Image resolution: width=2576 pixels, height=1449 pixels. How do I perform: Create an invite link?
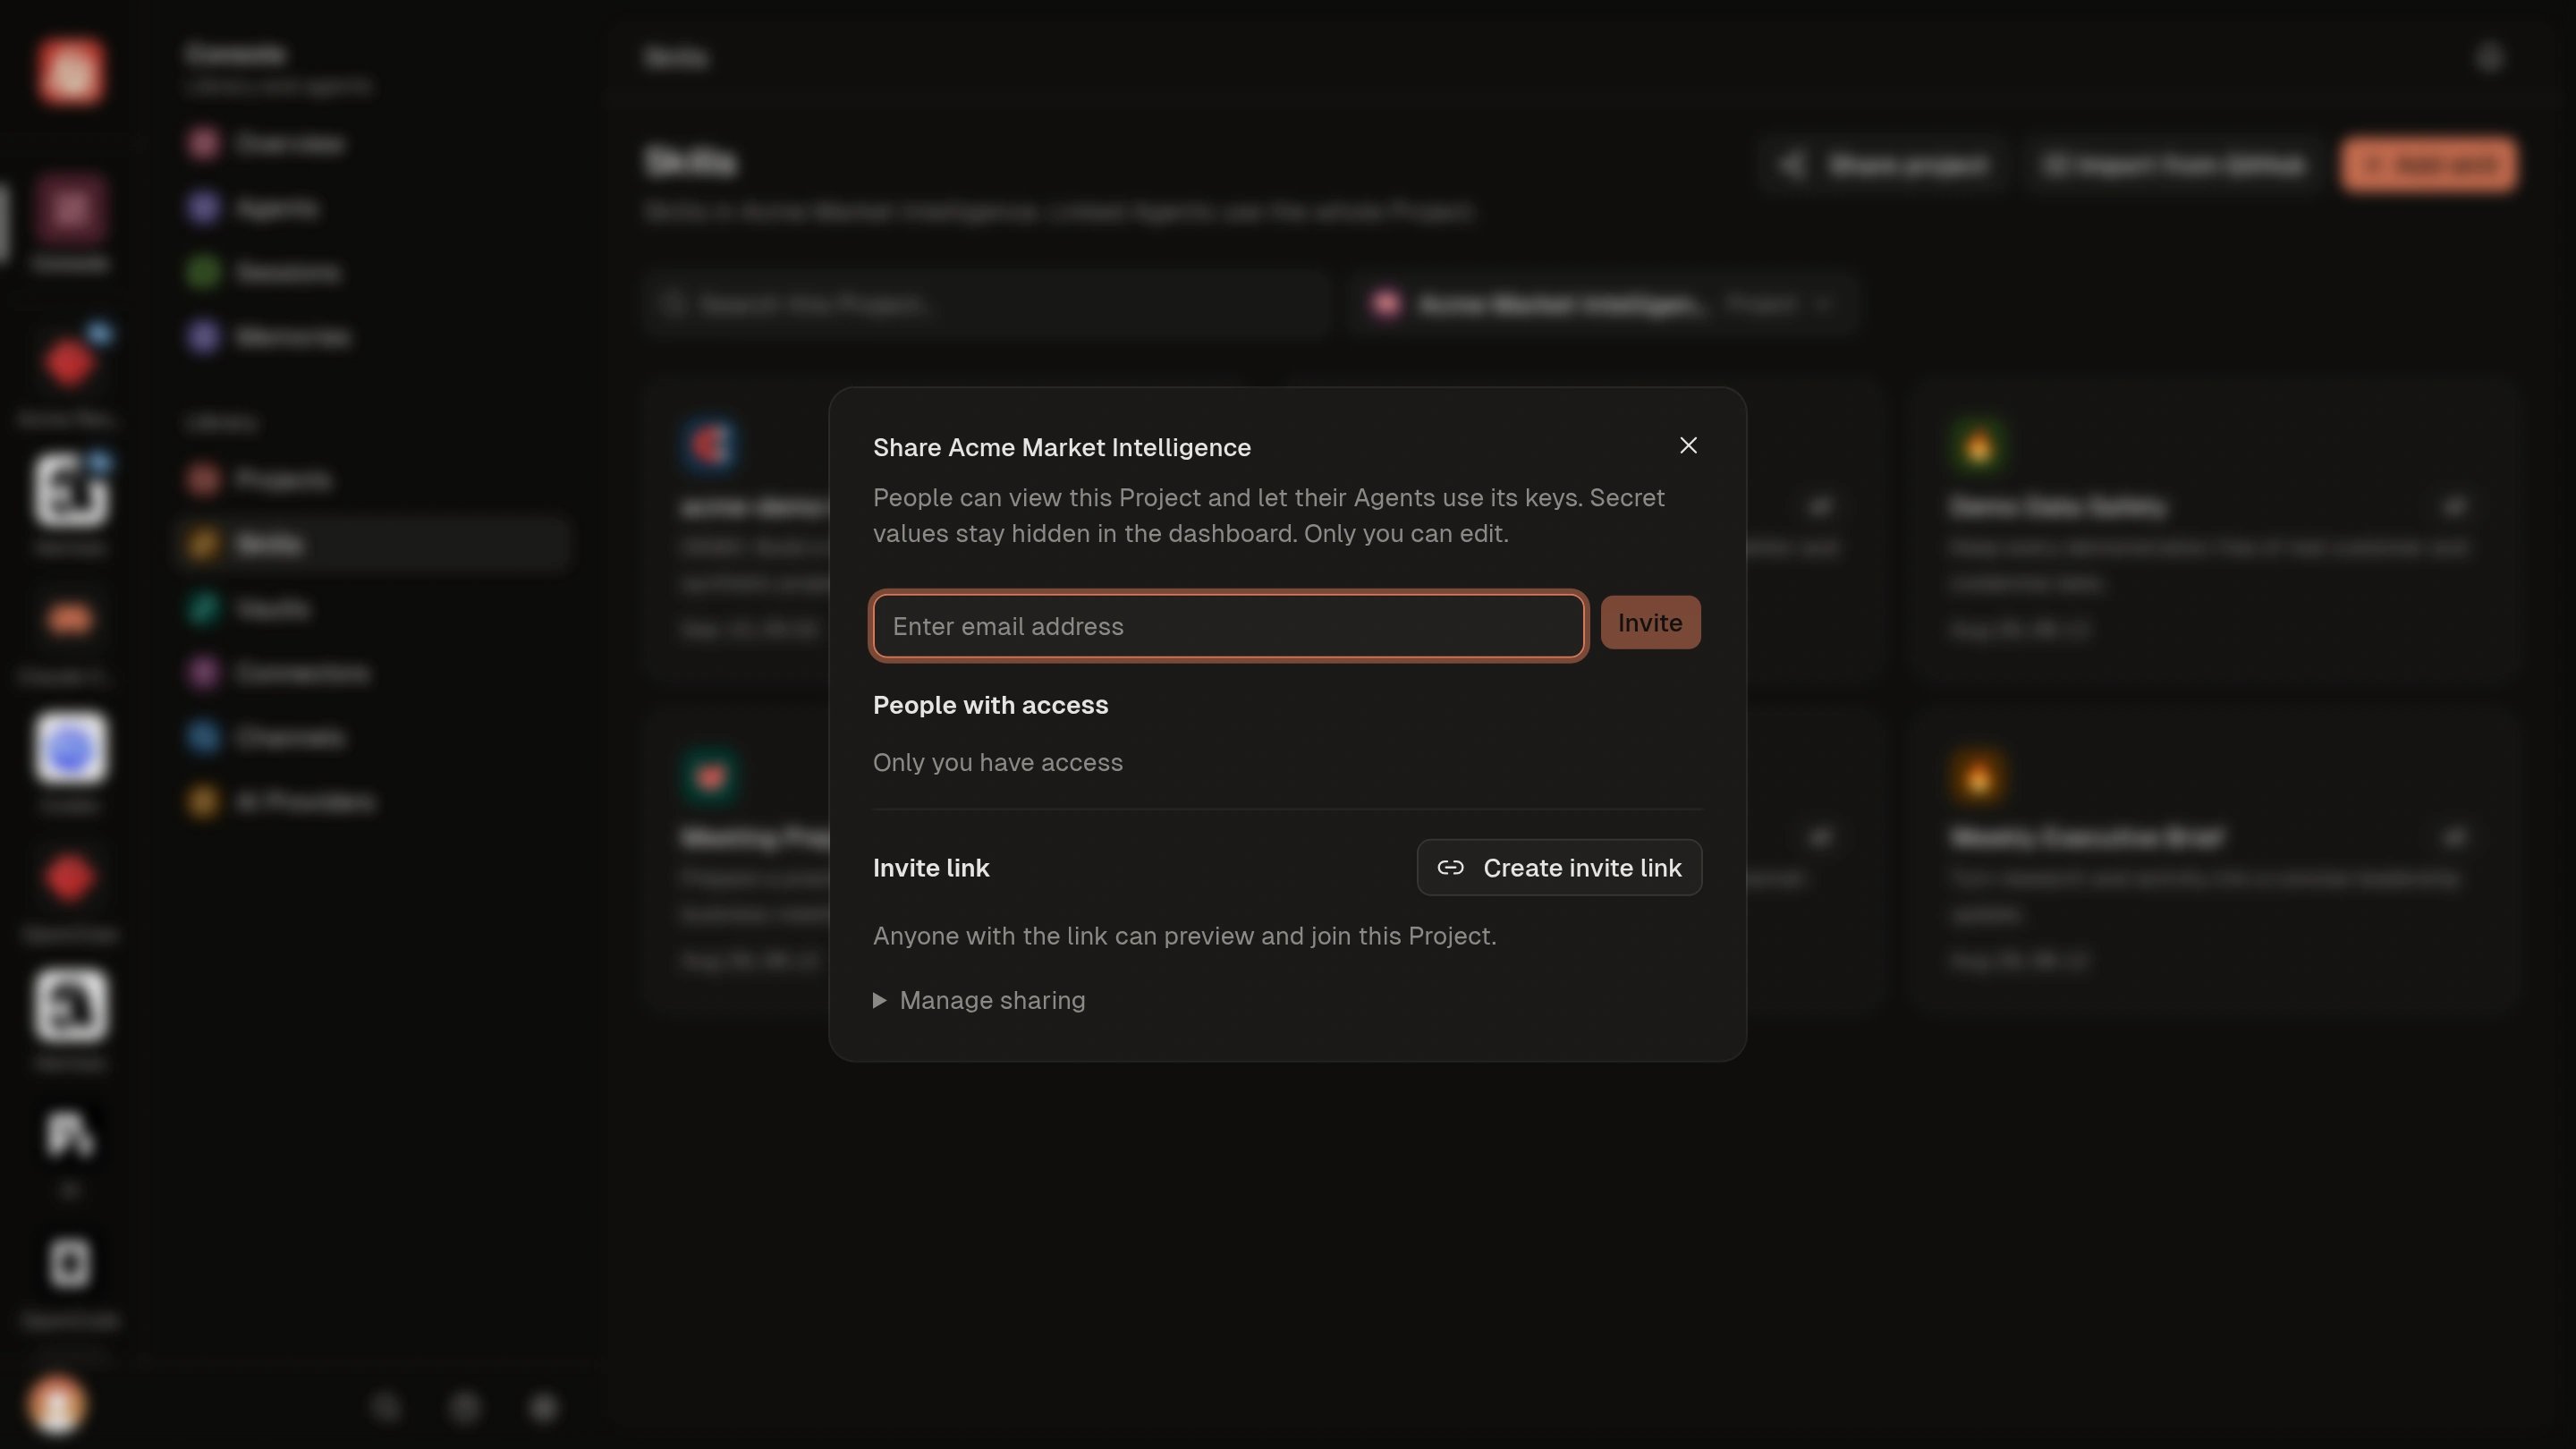[x=1559, y=867]
